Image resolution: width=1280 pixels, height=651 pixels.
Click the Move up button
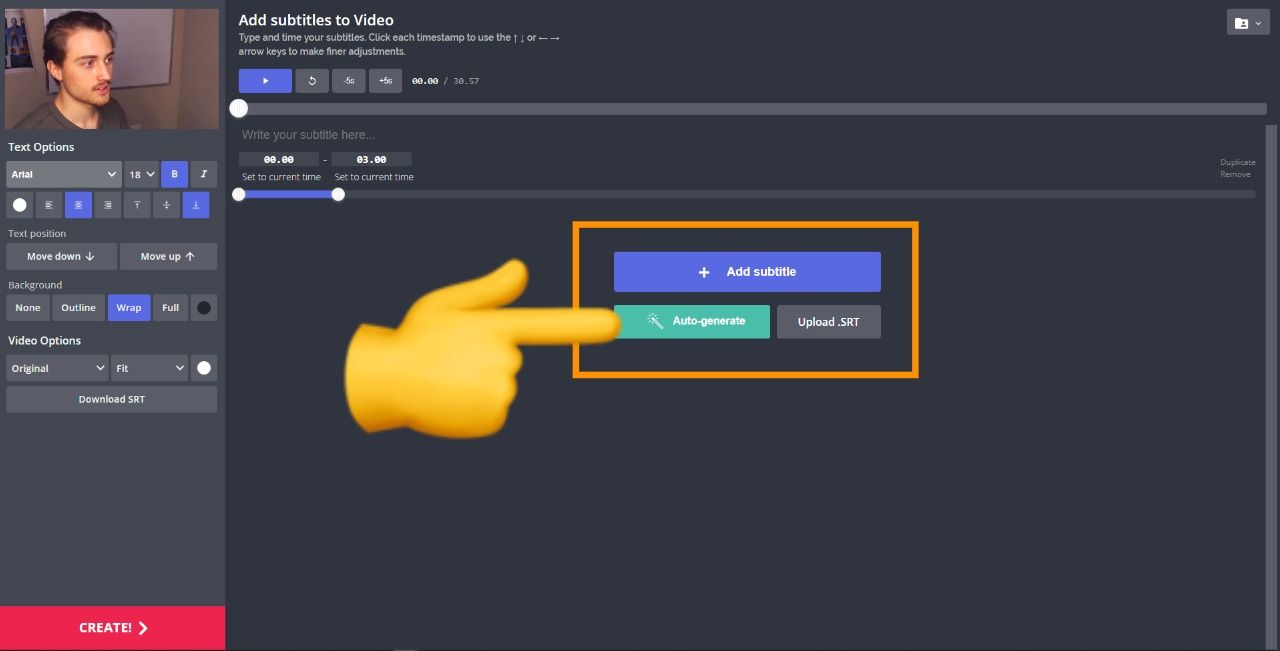[x=168, y=256]
